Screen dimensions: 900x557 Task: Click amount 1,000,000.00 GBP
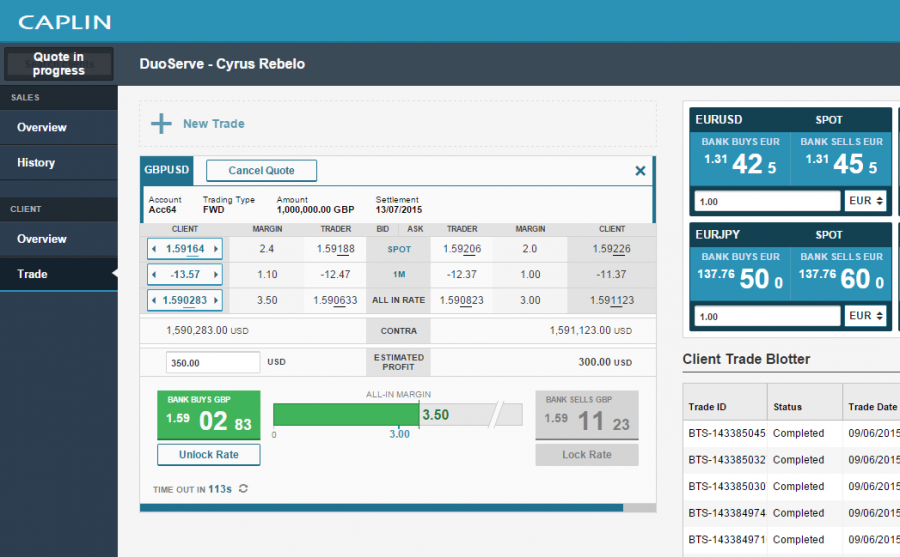tap(315, 210)
